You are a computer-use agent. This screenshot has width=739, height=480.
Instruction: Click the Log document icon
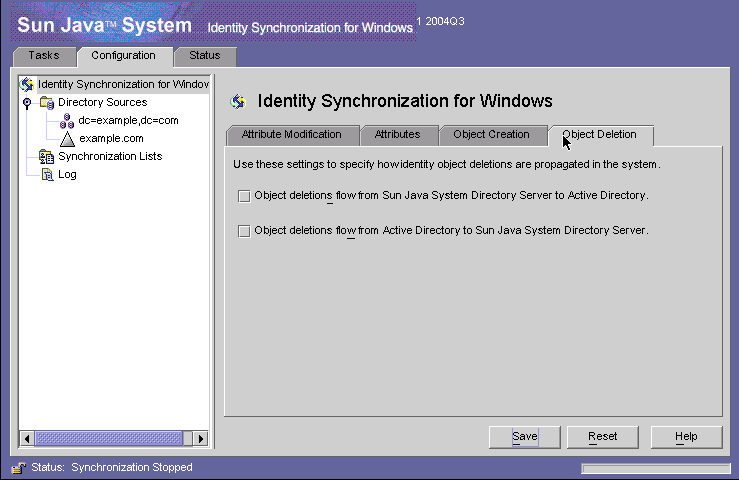point(48,174)
